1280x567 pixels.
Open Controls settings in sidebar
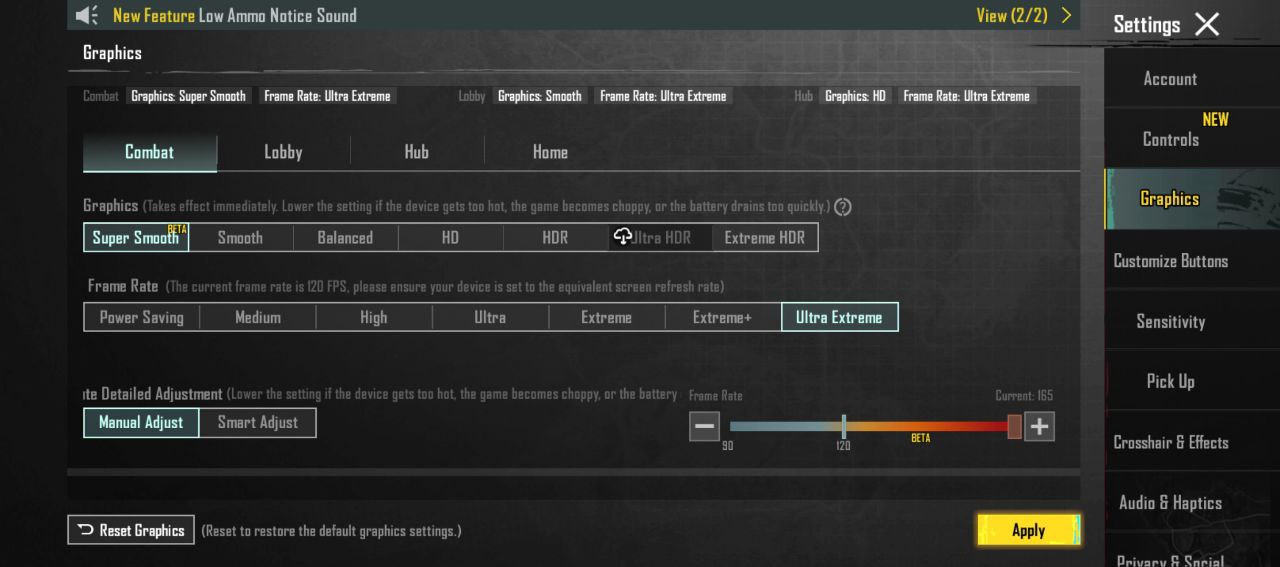point(1171,139)
